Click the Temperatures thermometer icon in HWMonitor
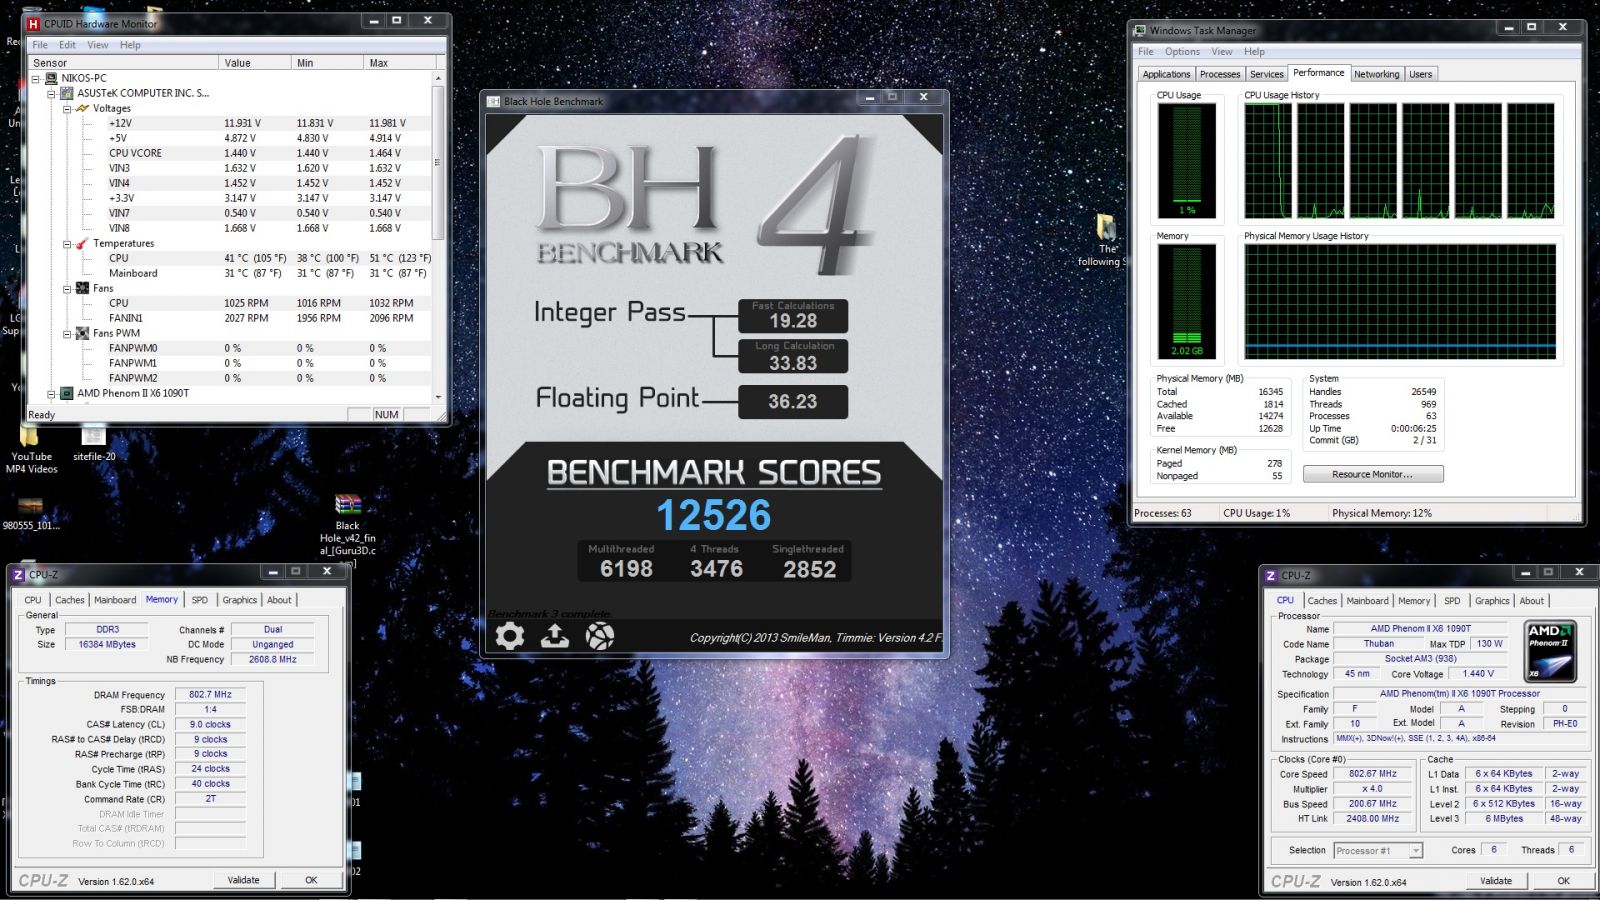Screen dimensions: 1600x900 coord(83,243)
